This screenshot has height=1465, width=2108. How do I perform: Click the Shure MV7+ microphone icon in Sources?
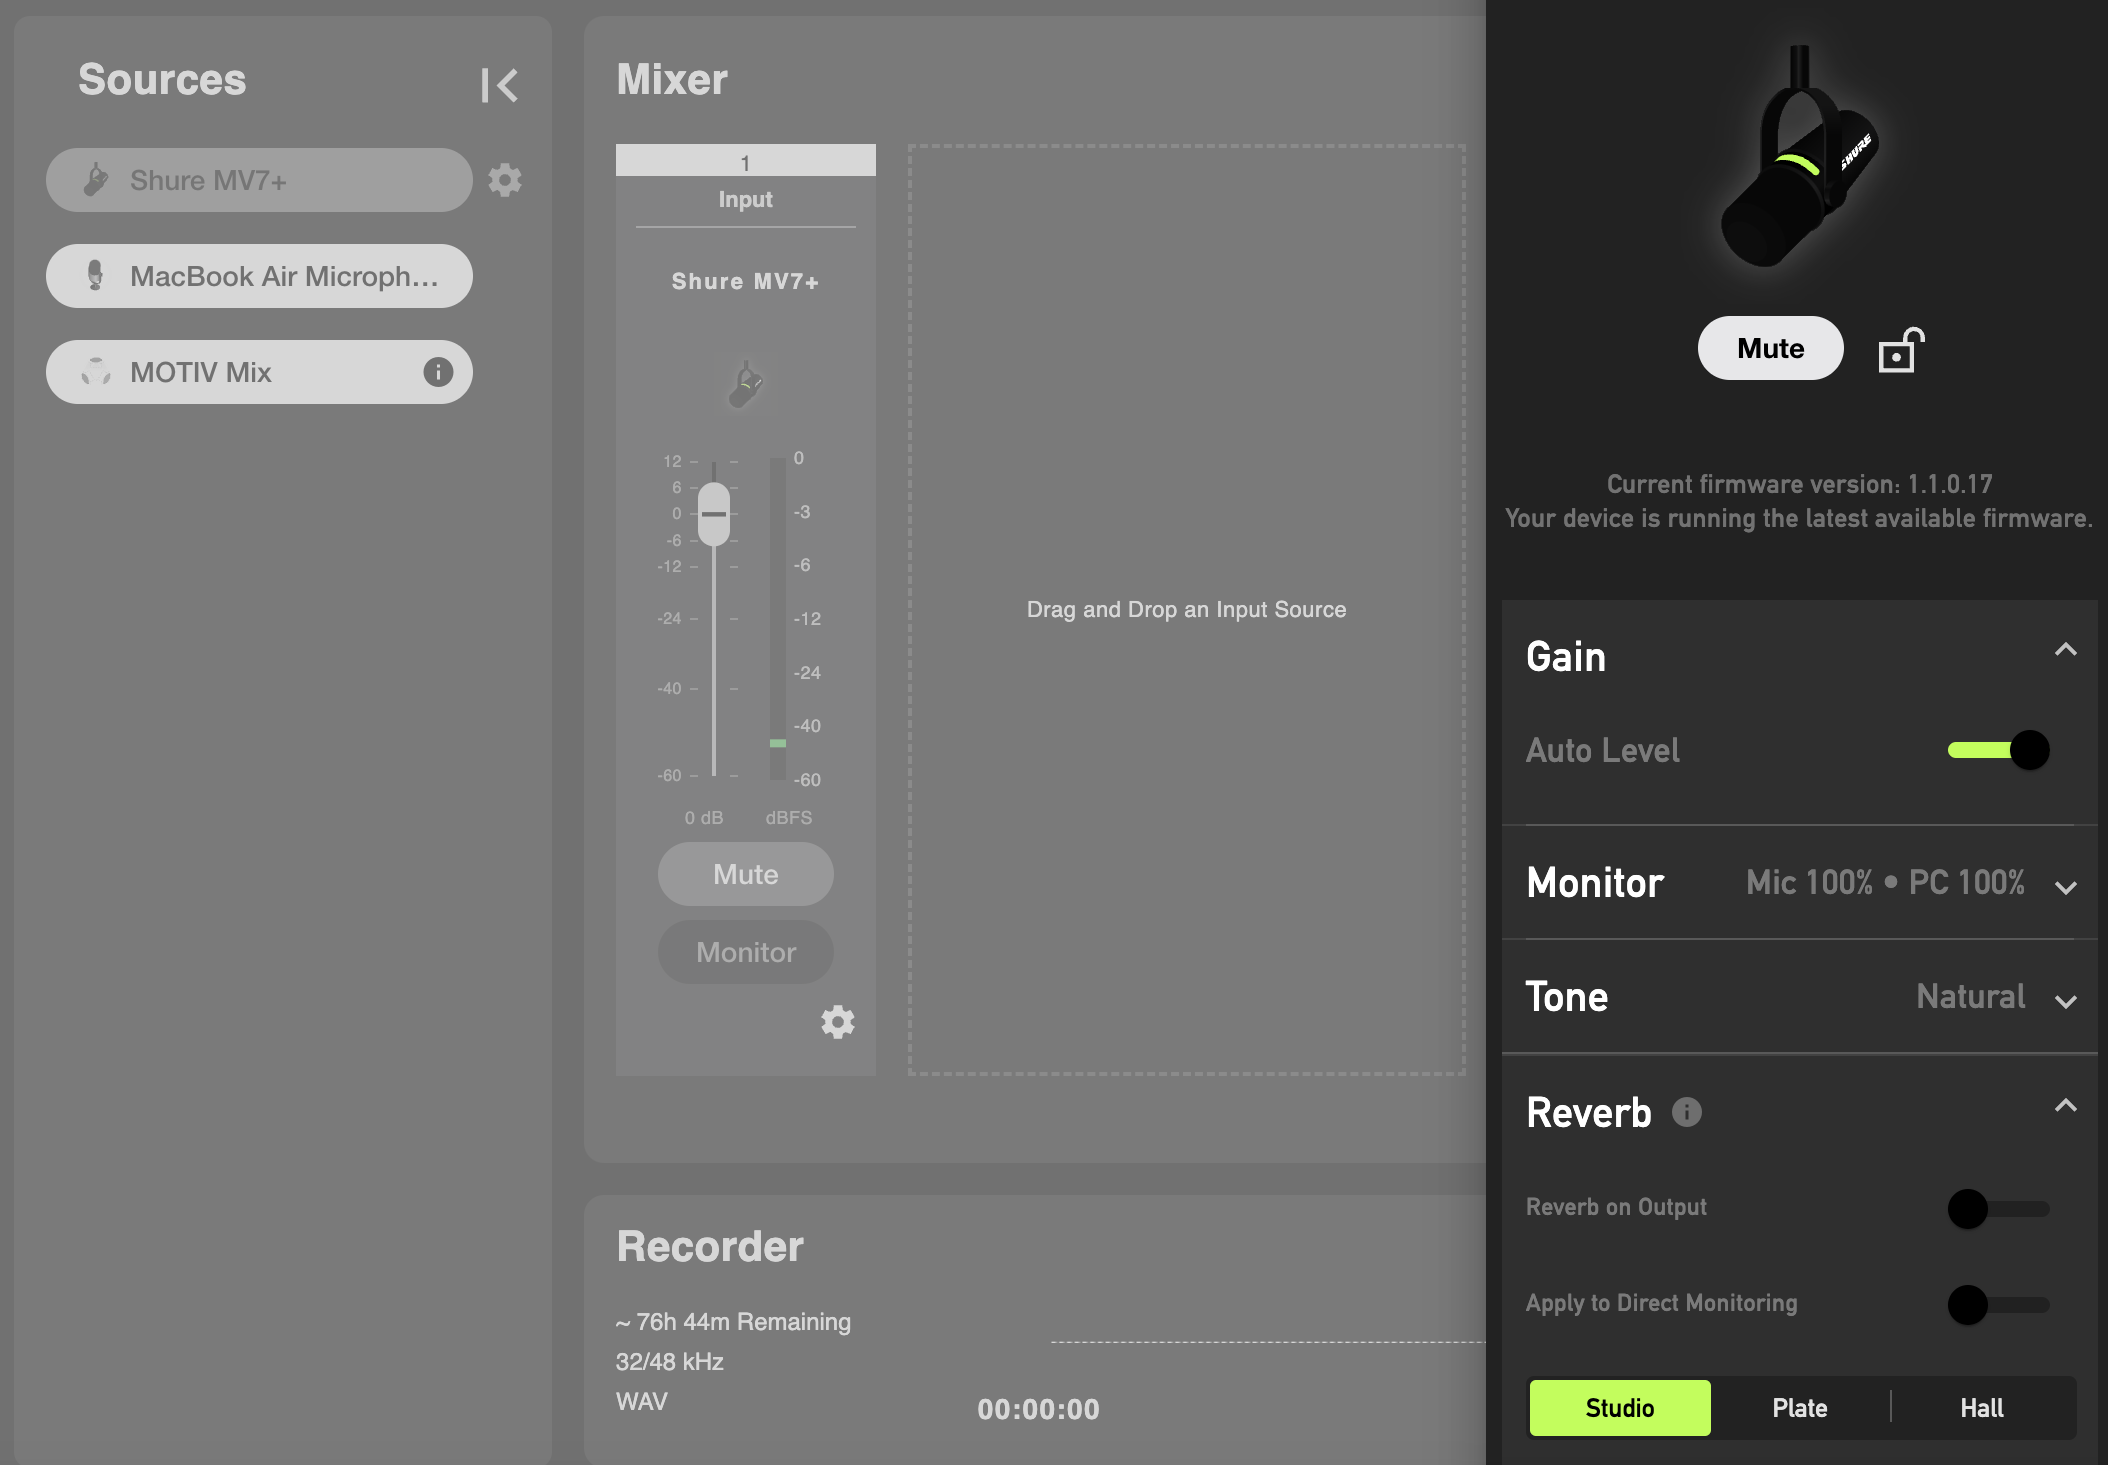coord(93,181)
